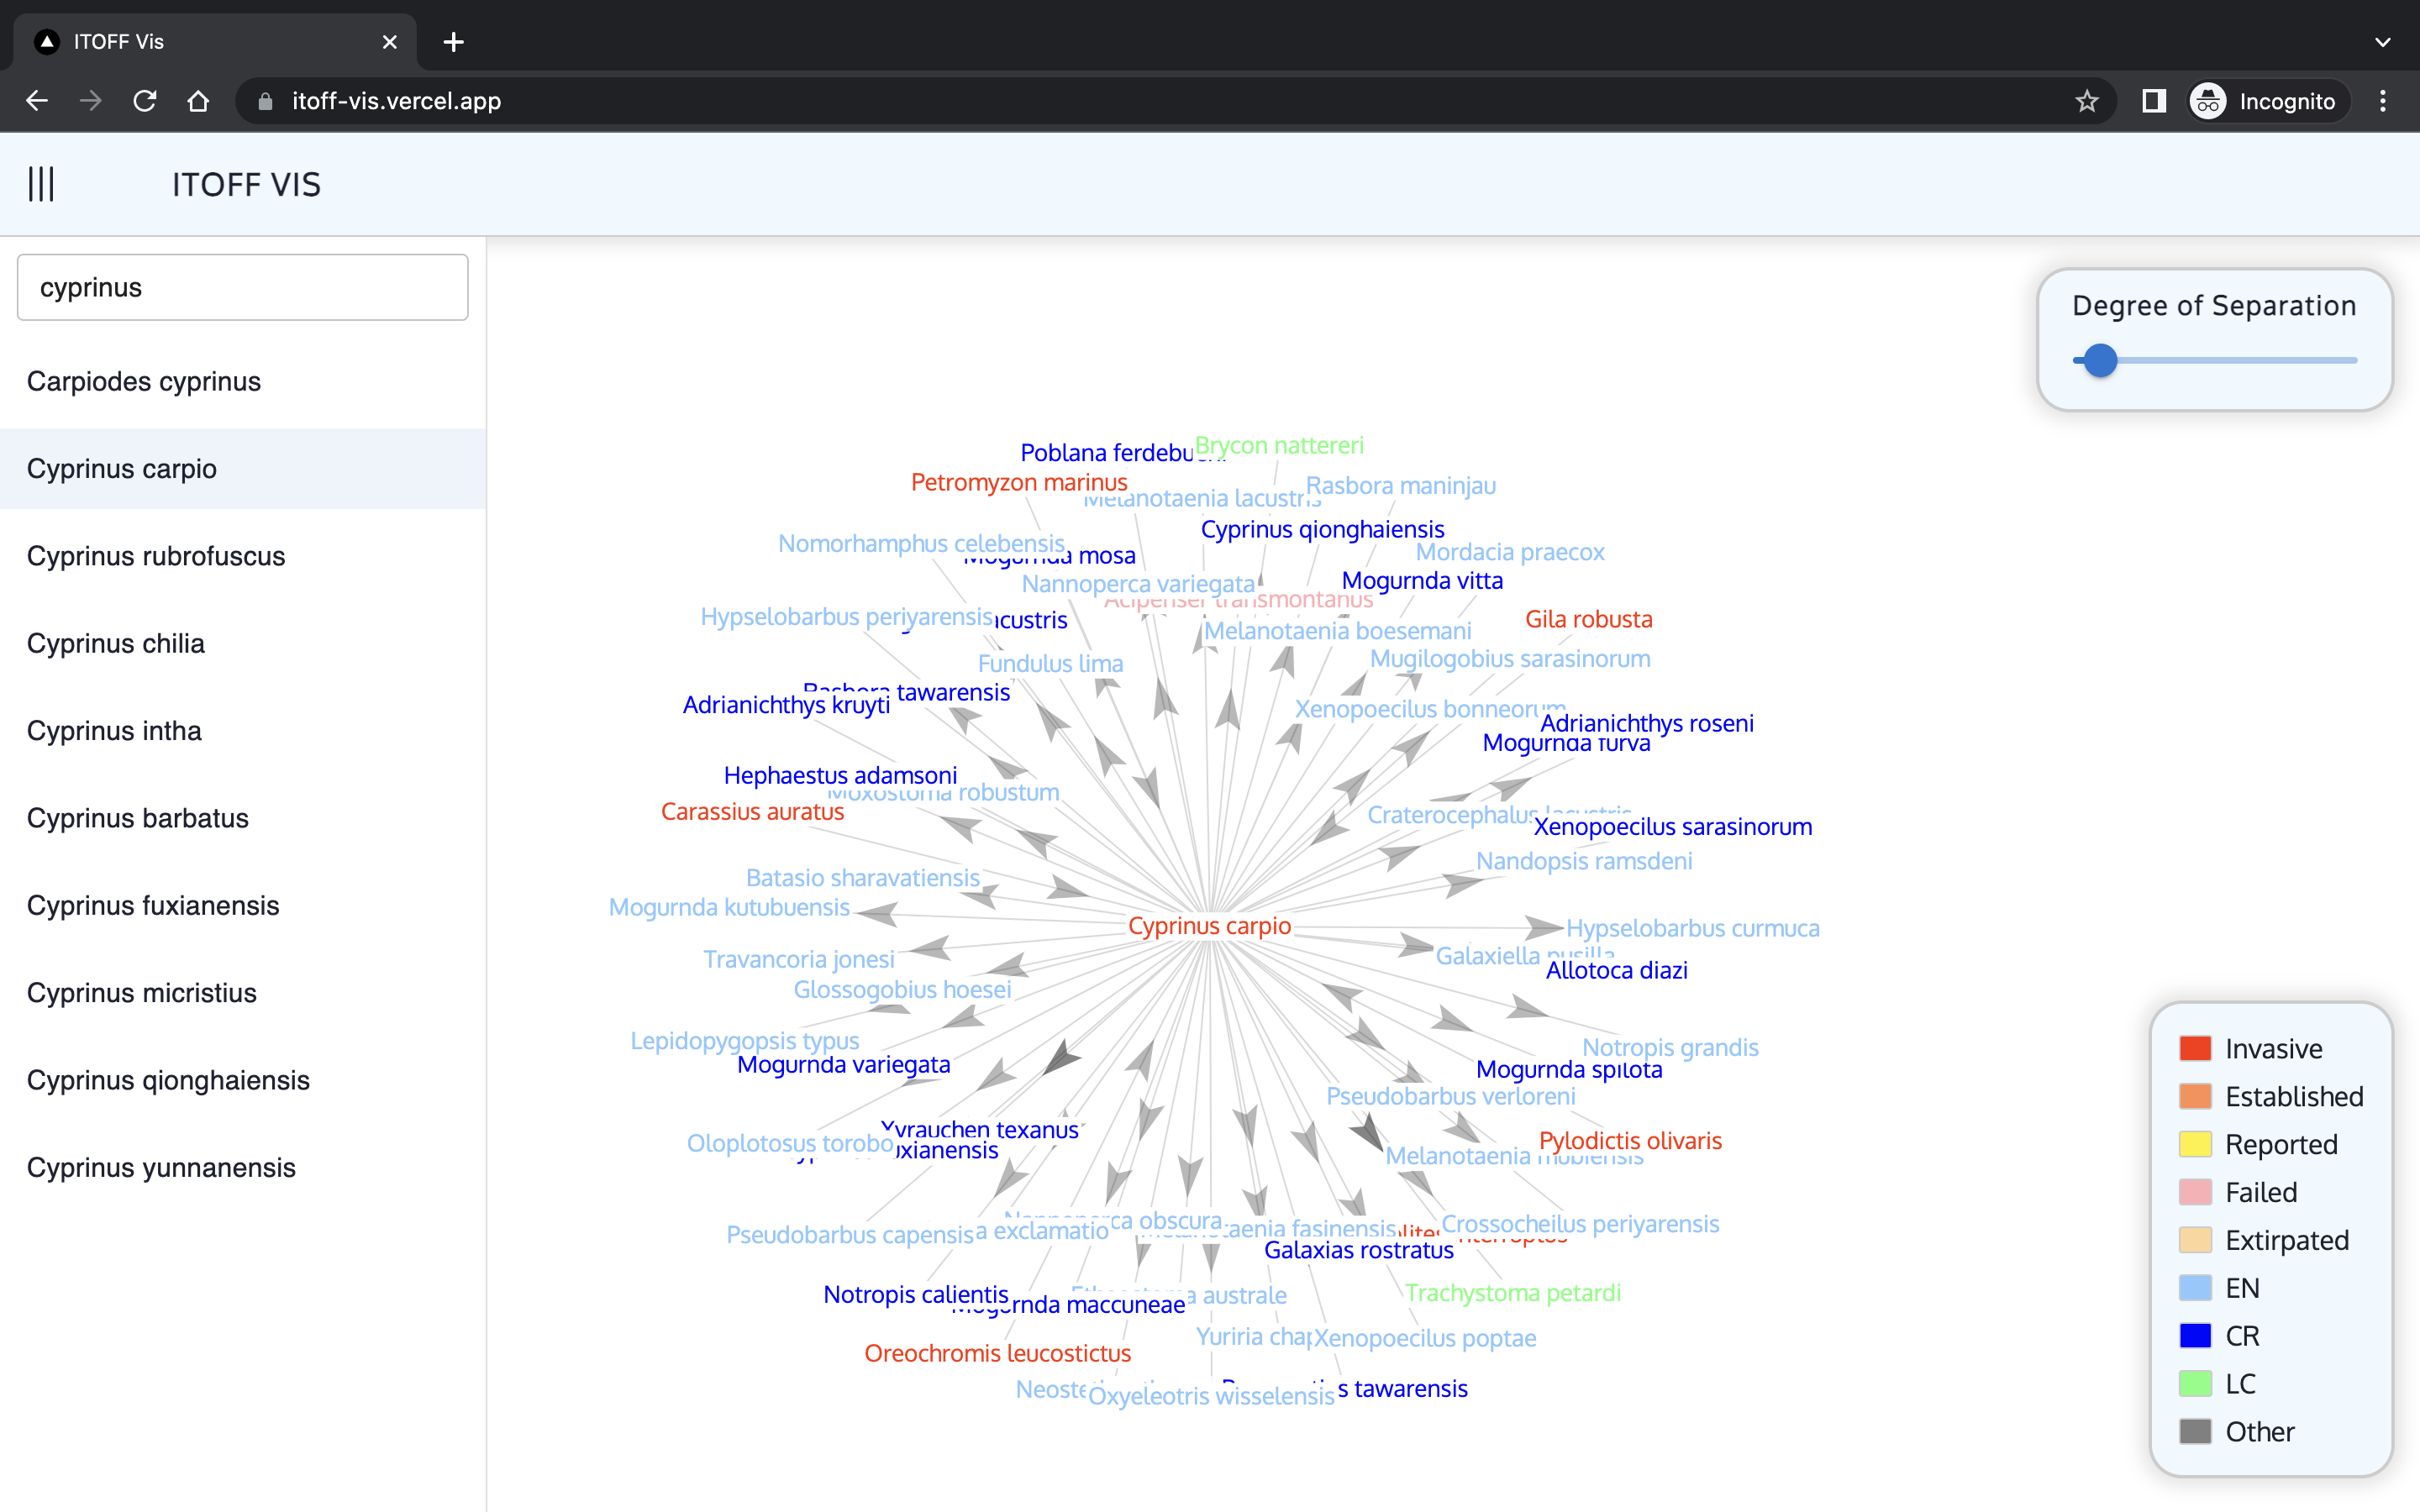The image size is (2420, 1512).
Task: Open the Incognito profile indicator
Action: [x=2264, y=101]
